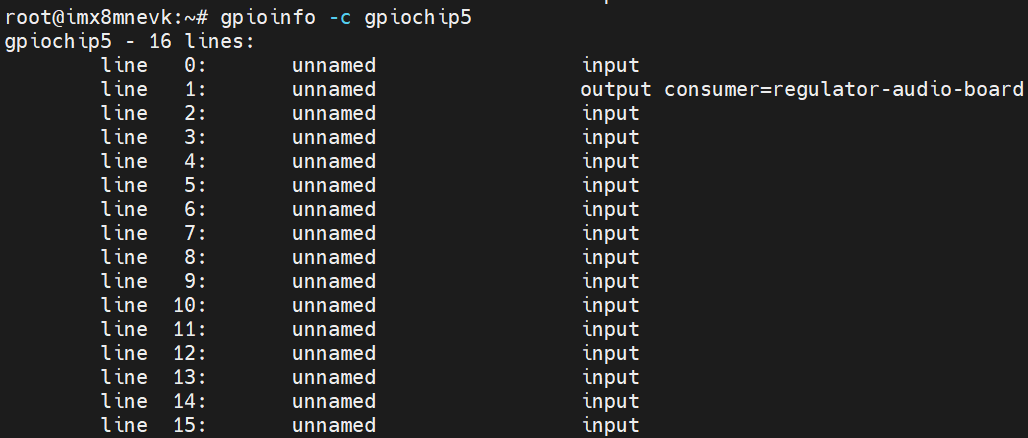This screenshot has width=1028, height=438.
Task: Click the "line 7:" label
Action: coord(153,234)
